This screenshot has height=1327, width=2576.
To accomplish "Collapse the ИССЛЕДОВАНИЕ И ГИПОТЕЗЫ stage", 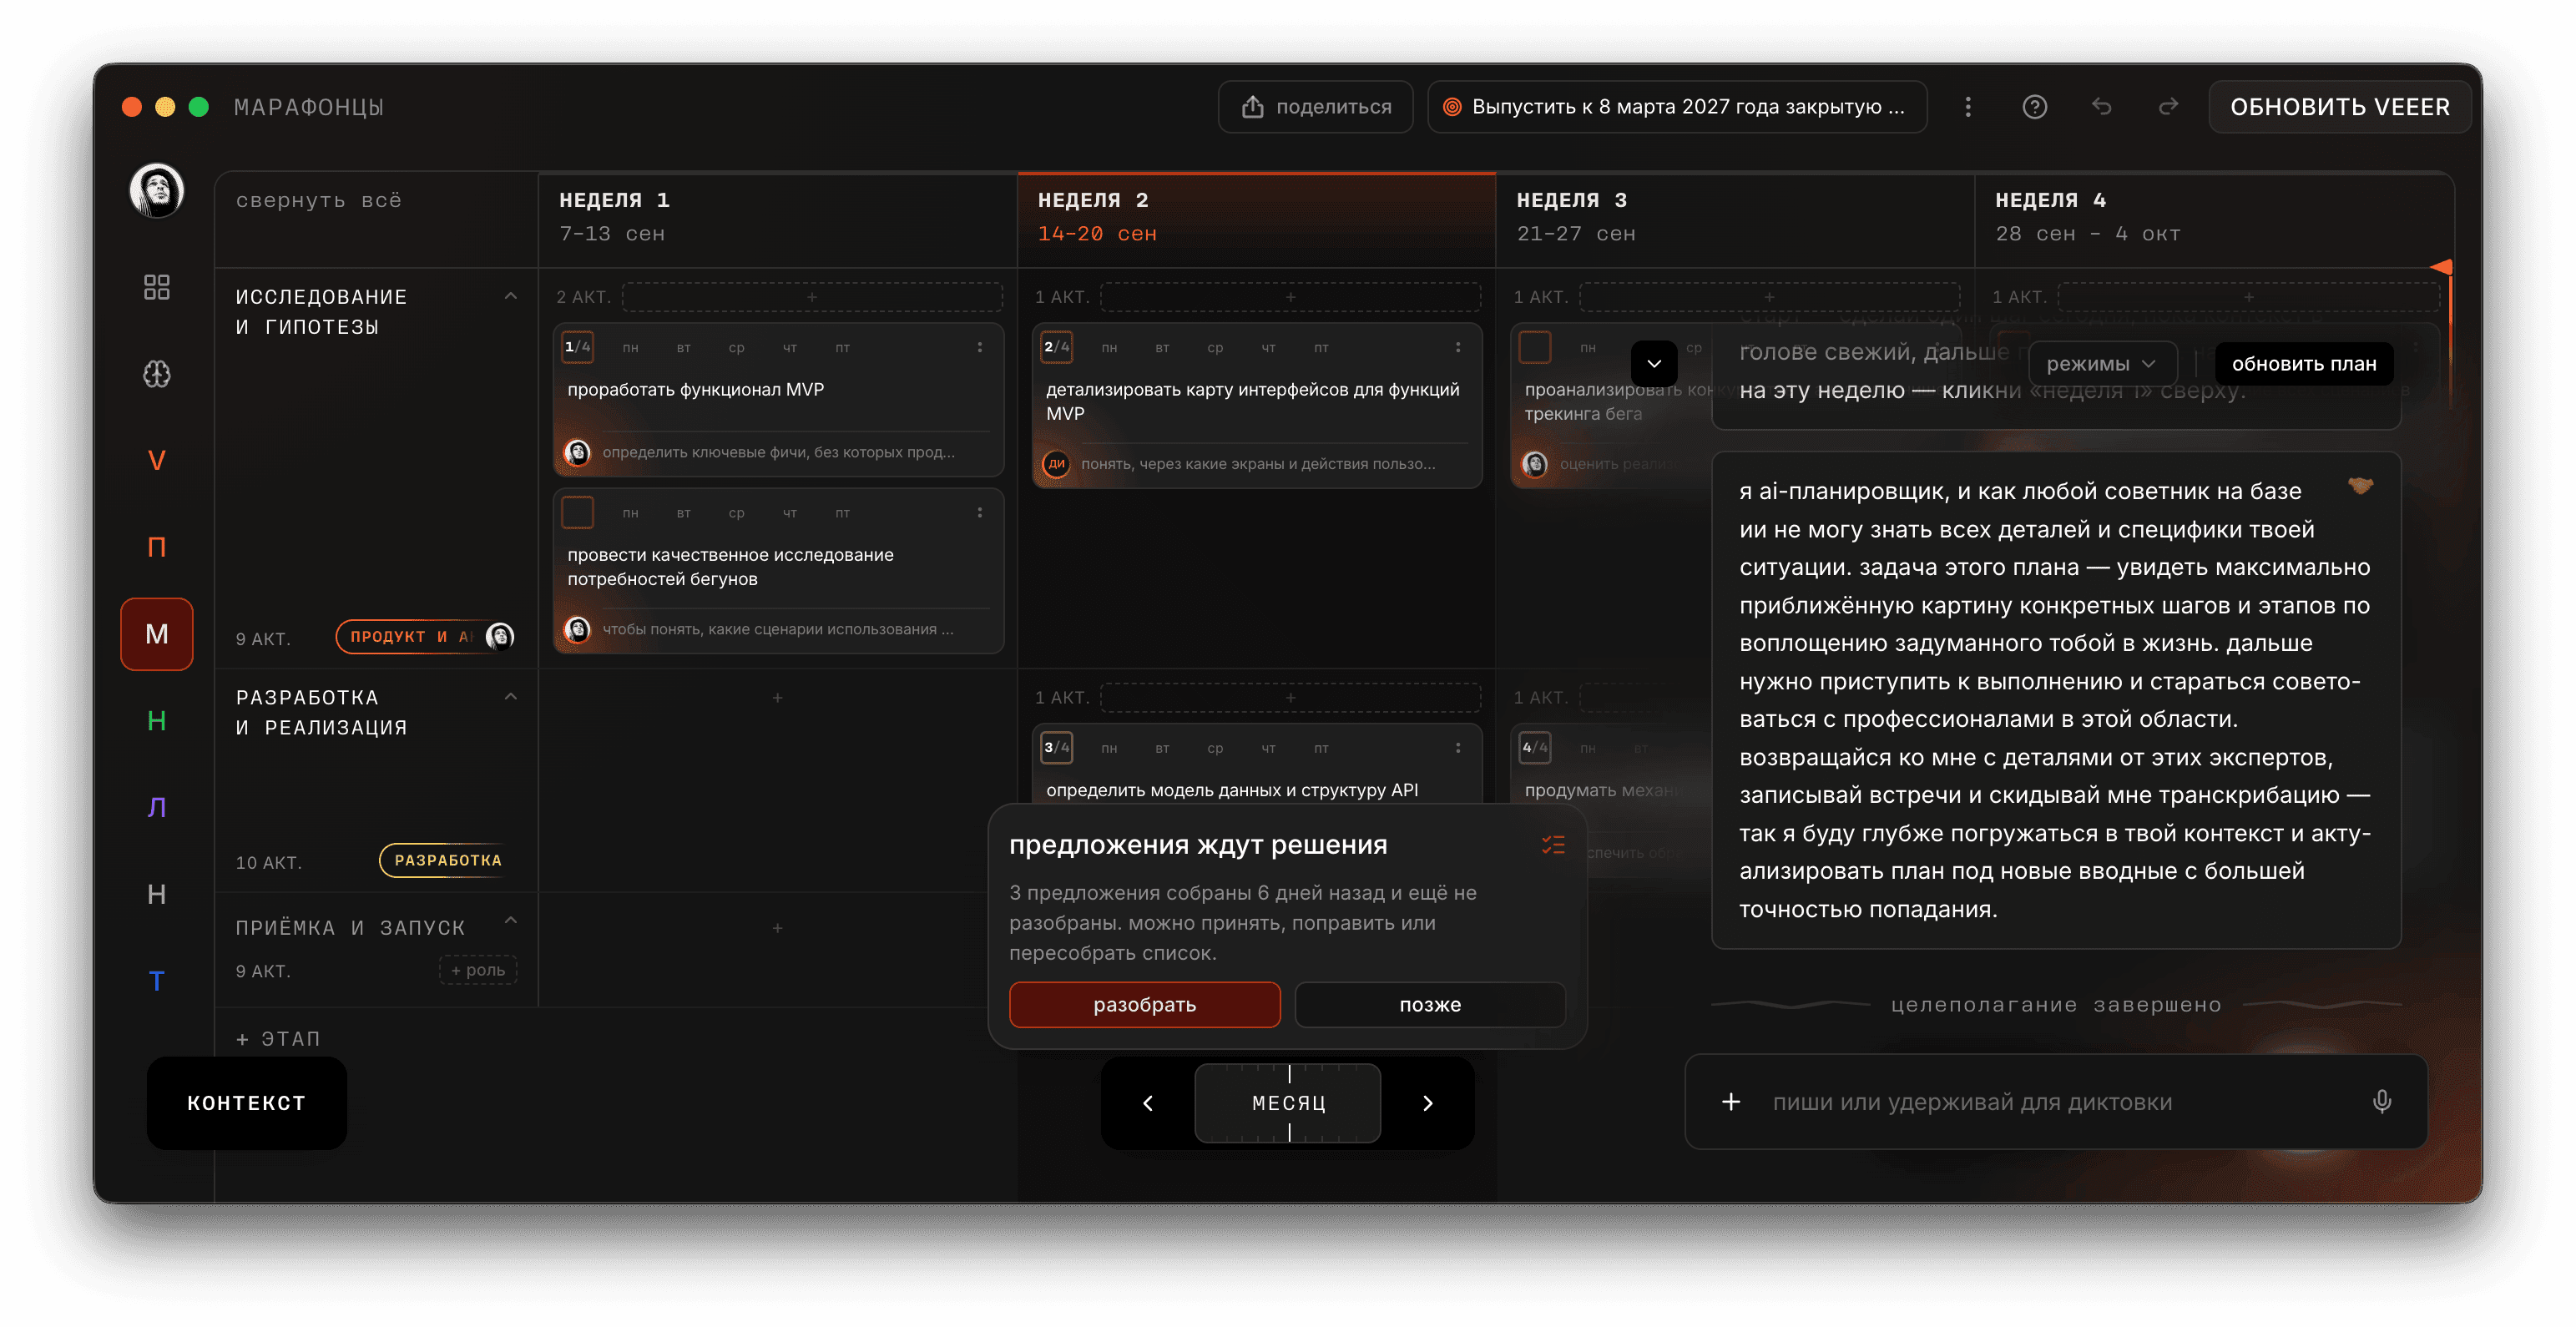I will 511,296.
